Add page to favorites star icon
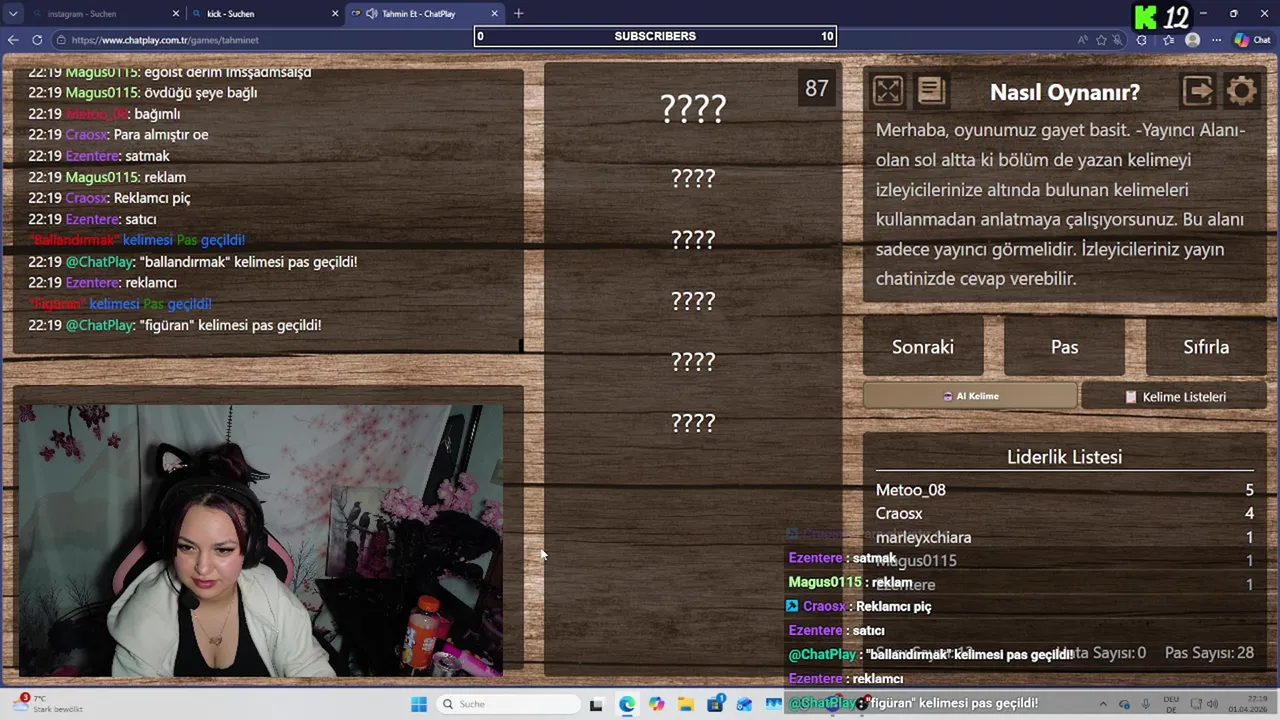This screenshot has width=1280, height=720. click(1101, 40)
